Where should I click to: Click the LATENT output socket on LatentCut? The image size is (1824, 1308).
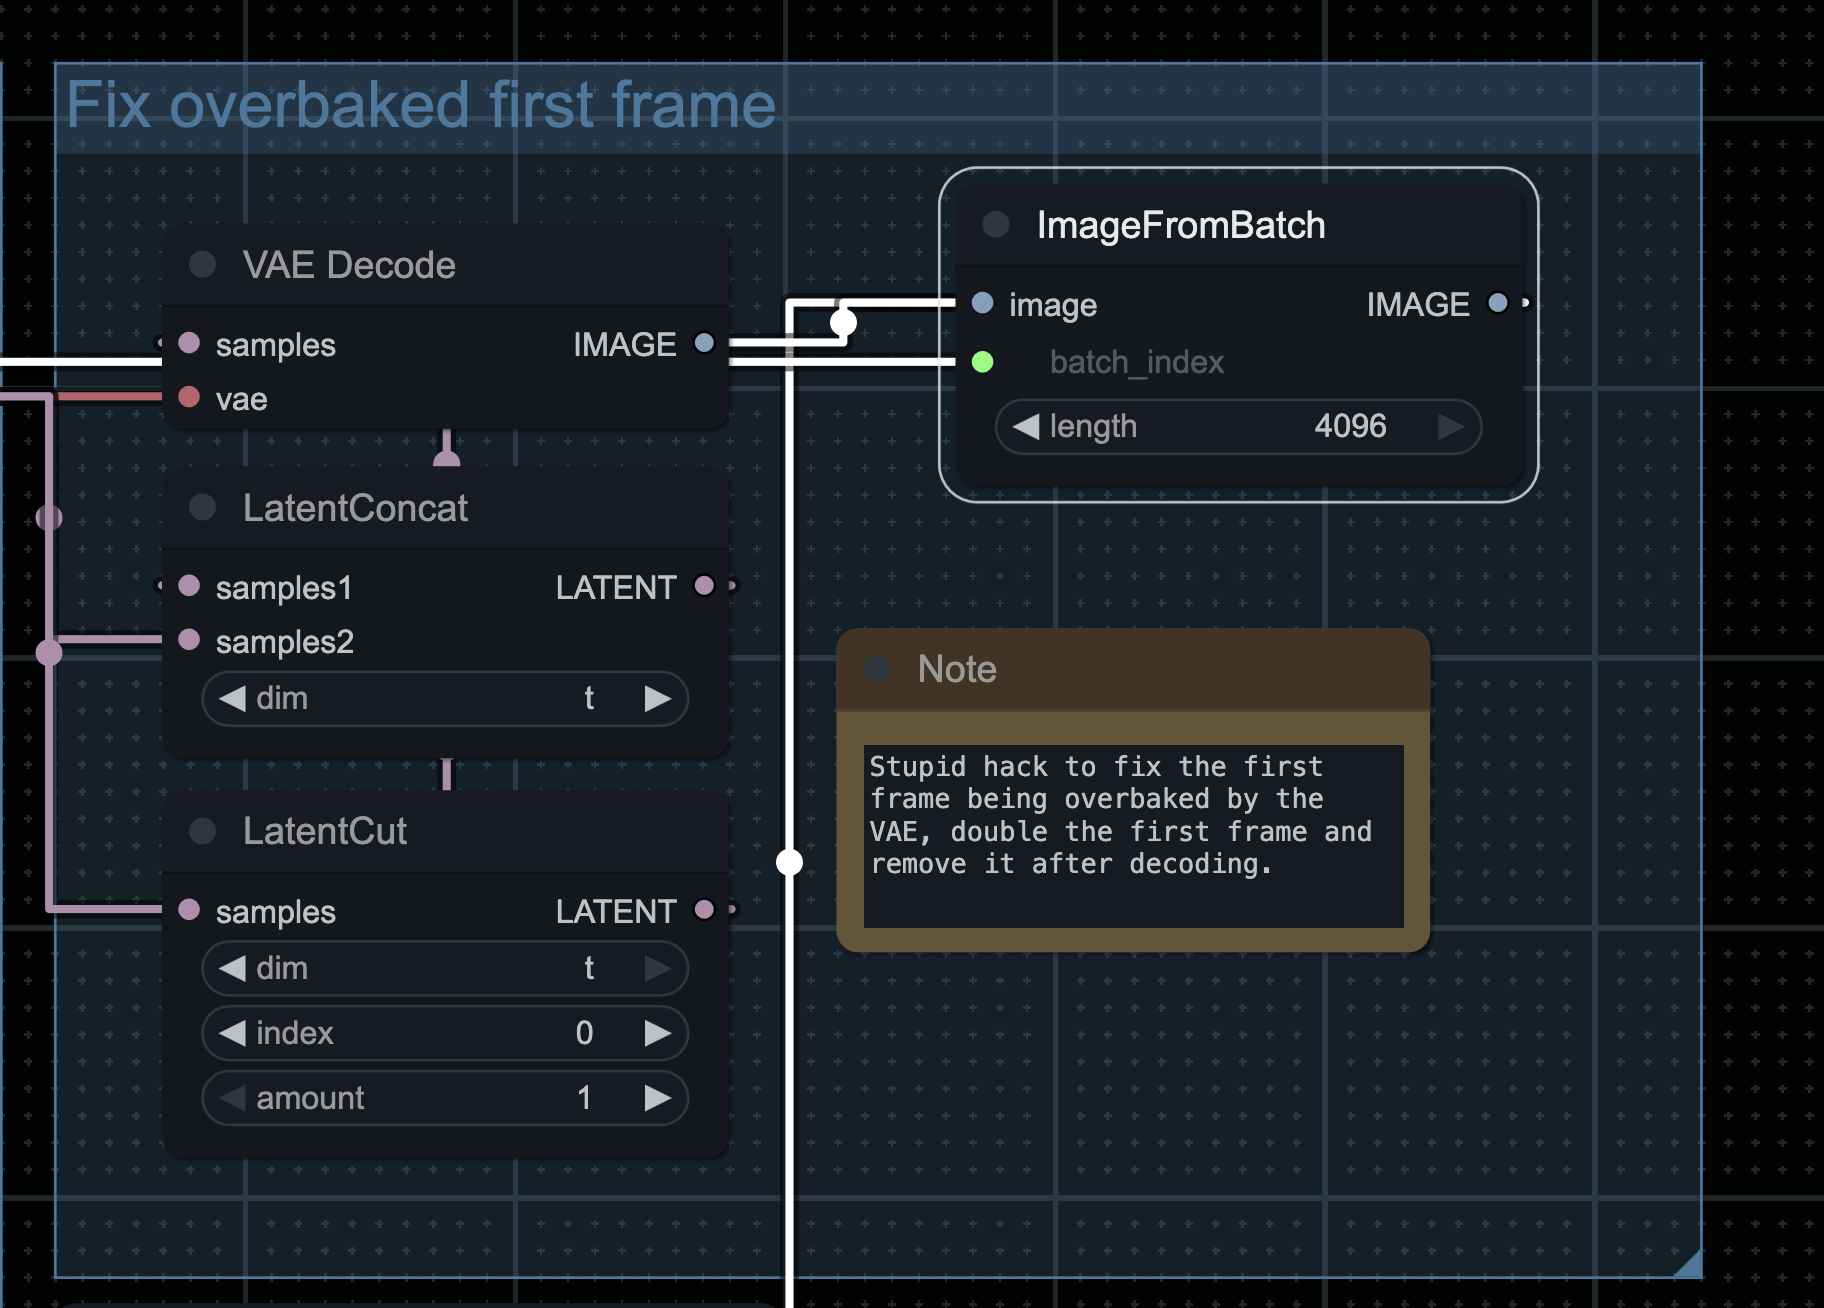tap(704, 909)
